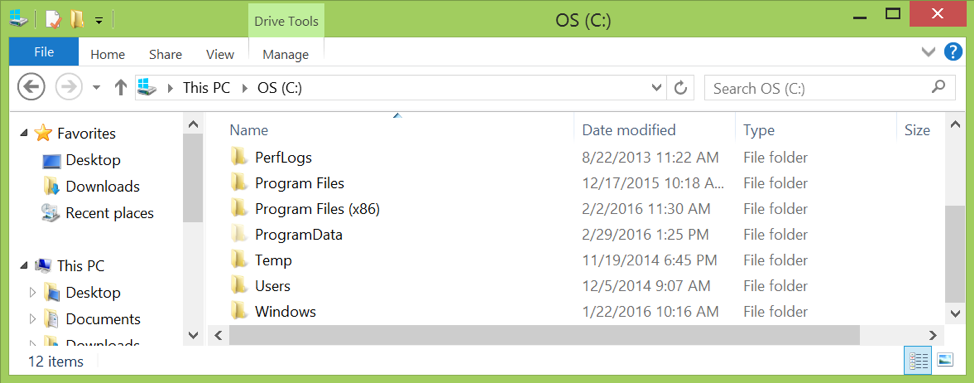Switch to Details view icon

click(918, 360)
